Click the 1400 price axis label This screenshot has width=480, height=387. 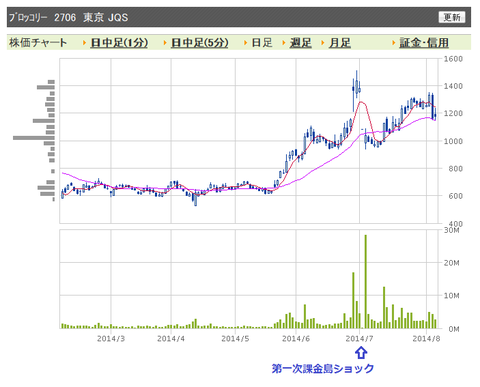453,86
